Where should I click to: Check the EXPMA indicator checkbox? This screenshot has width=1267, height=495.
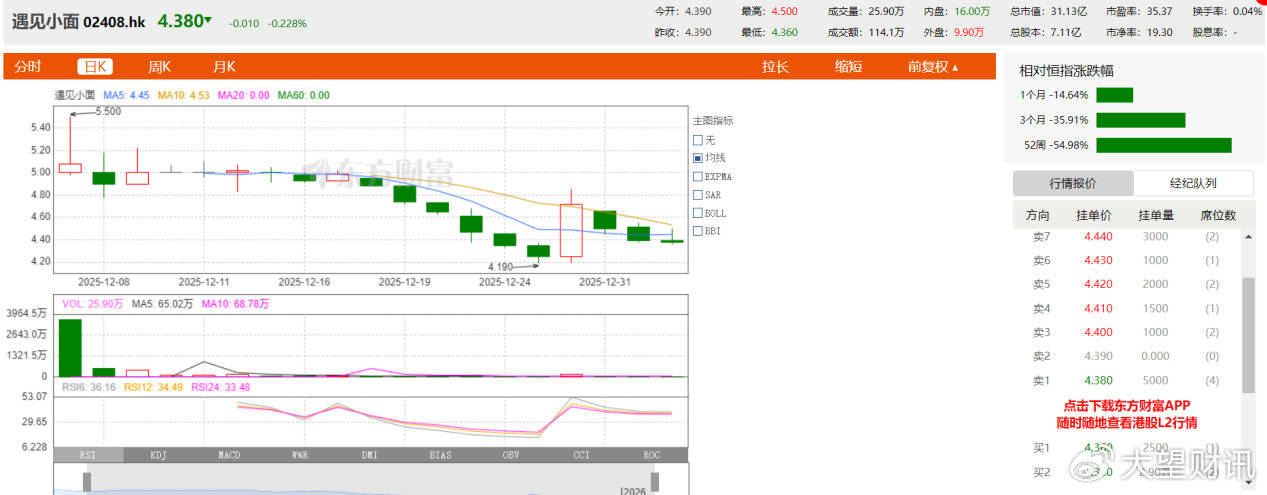(698, 176)
